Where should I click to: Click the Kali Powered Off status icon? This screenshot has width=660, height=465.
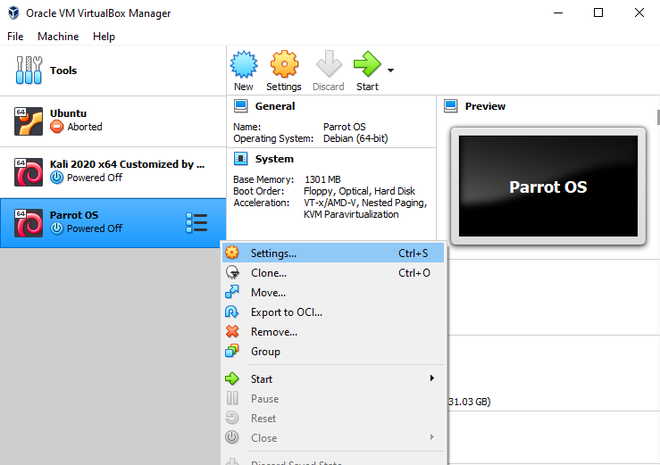tap(57, 178)
